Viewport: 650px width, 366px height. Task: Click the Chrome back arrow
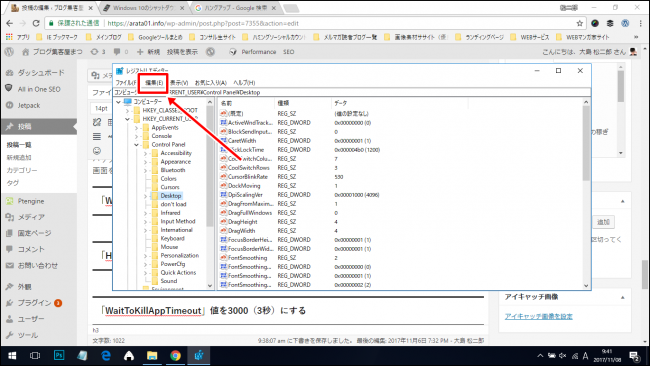(10, 23)
